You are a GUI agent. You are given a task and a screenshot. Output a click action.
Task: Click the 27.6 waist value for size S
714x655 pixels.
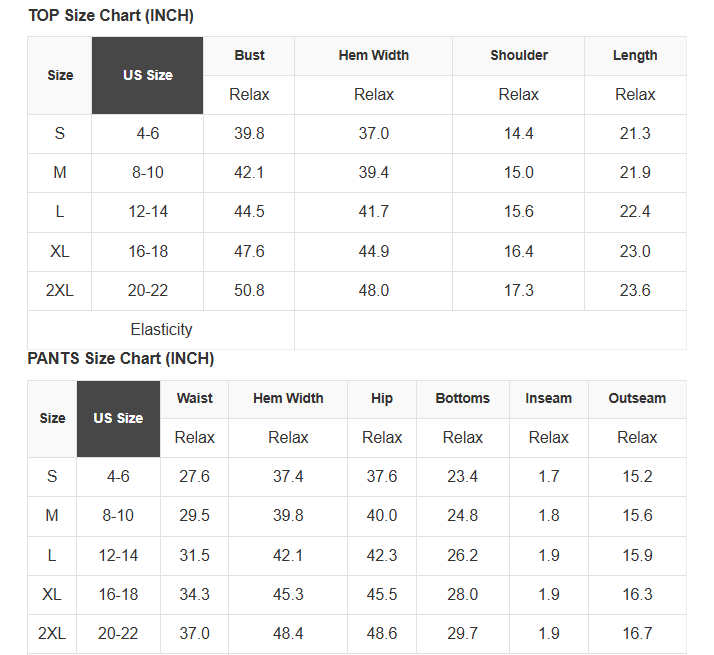(194, 477)
